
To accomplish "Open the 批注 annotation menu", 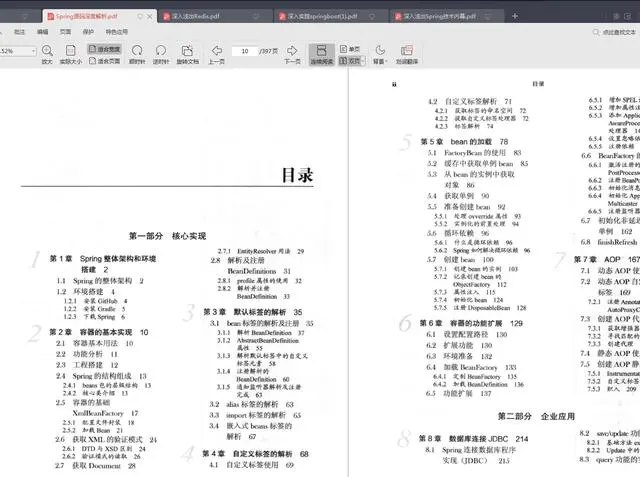I will point(20,32).
